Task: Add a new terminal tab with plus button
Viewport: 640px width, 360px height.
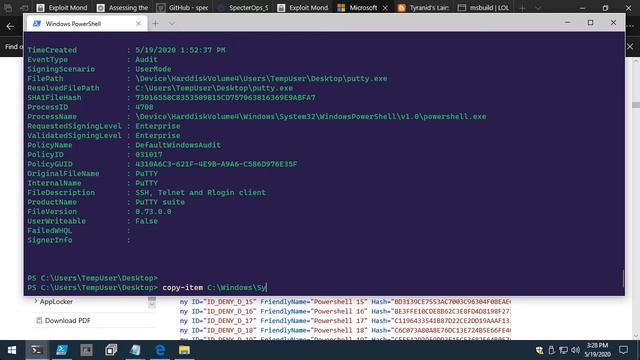Action: coord(156,24)
